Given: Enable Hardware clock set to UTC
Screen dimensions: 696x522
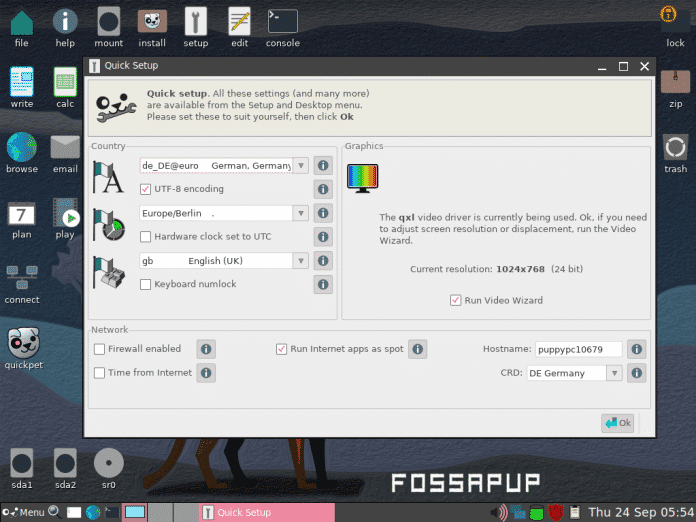Looking at the screenshot, I should point(146,237).
